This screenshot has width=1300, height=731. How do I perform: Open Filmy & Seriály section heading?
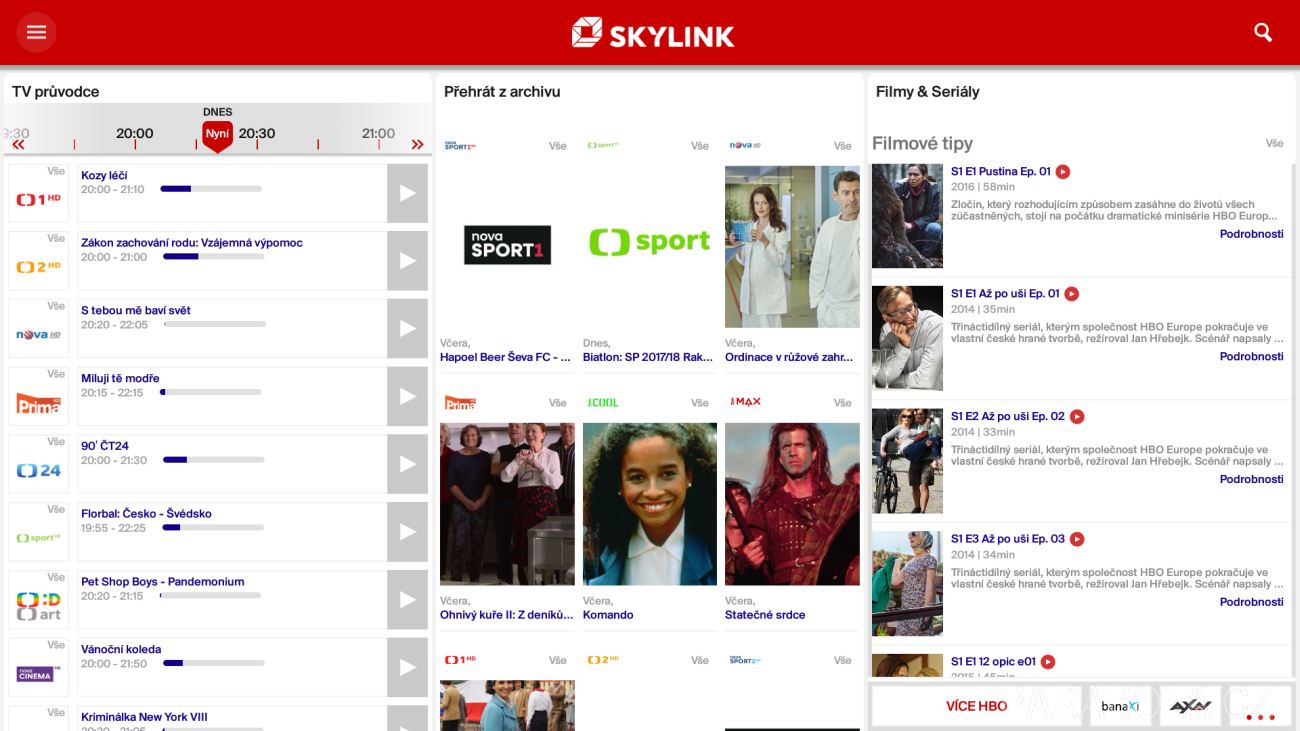tap(927, 91)
